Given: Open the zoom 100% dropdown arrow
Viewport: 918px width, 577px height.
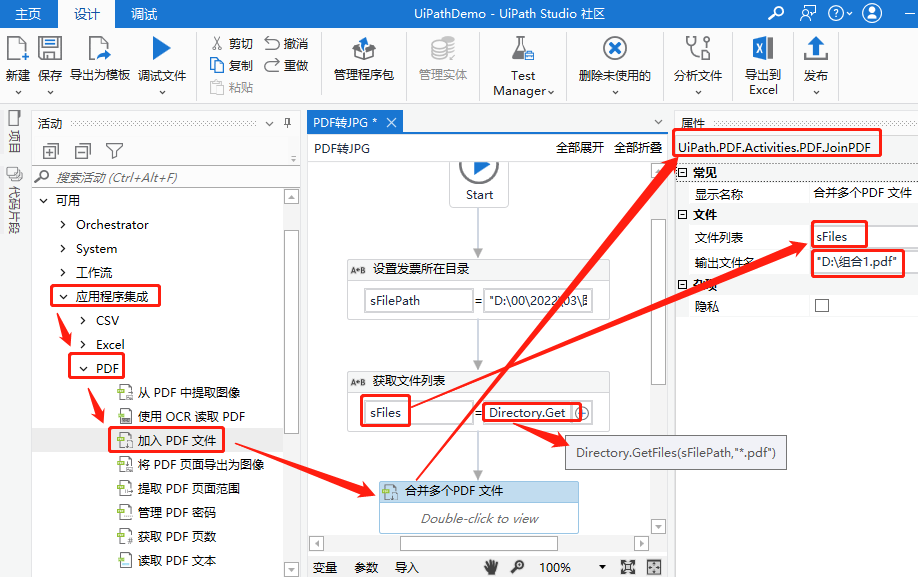Looking at the screenshot, I should pos(602,567).
